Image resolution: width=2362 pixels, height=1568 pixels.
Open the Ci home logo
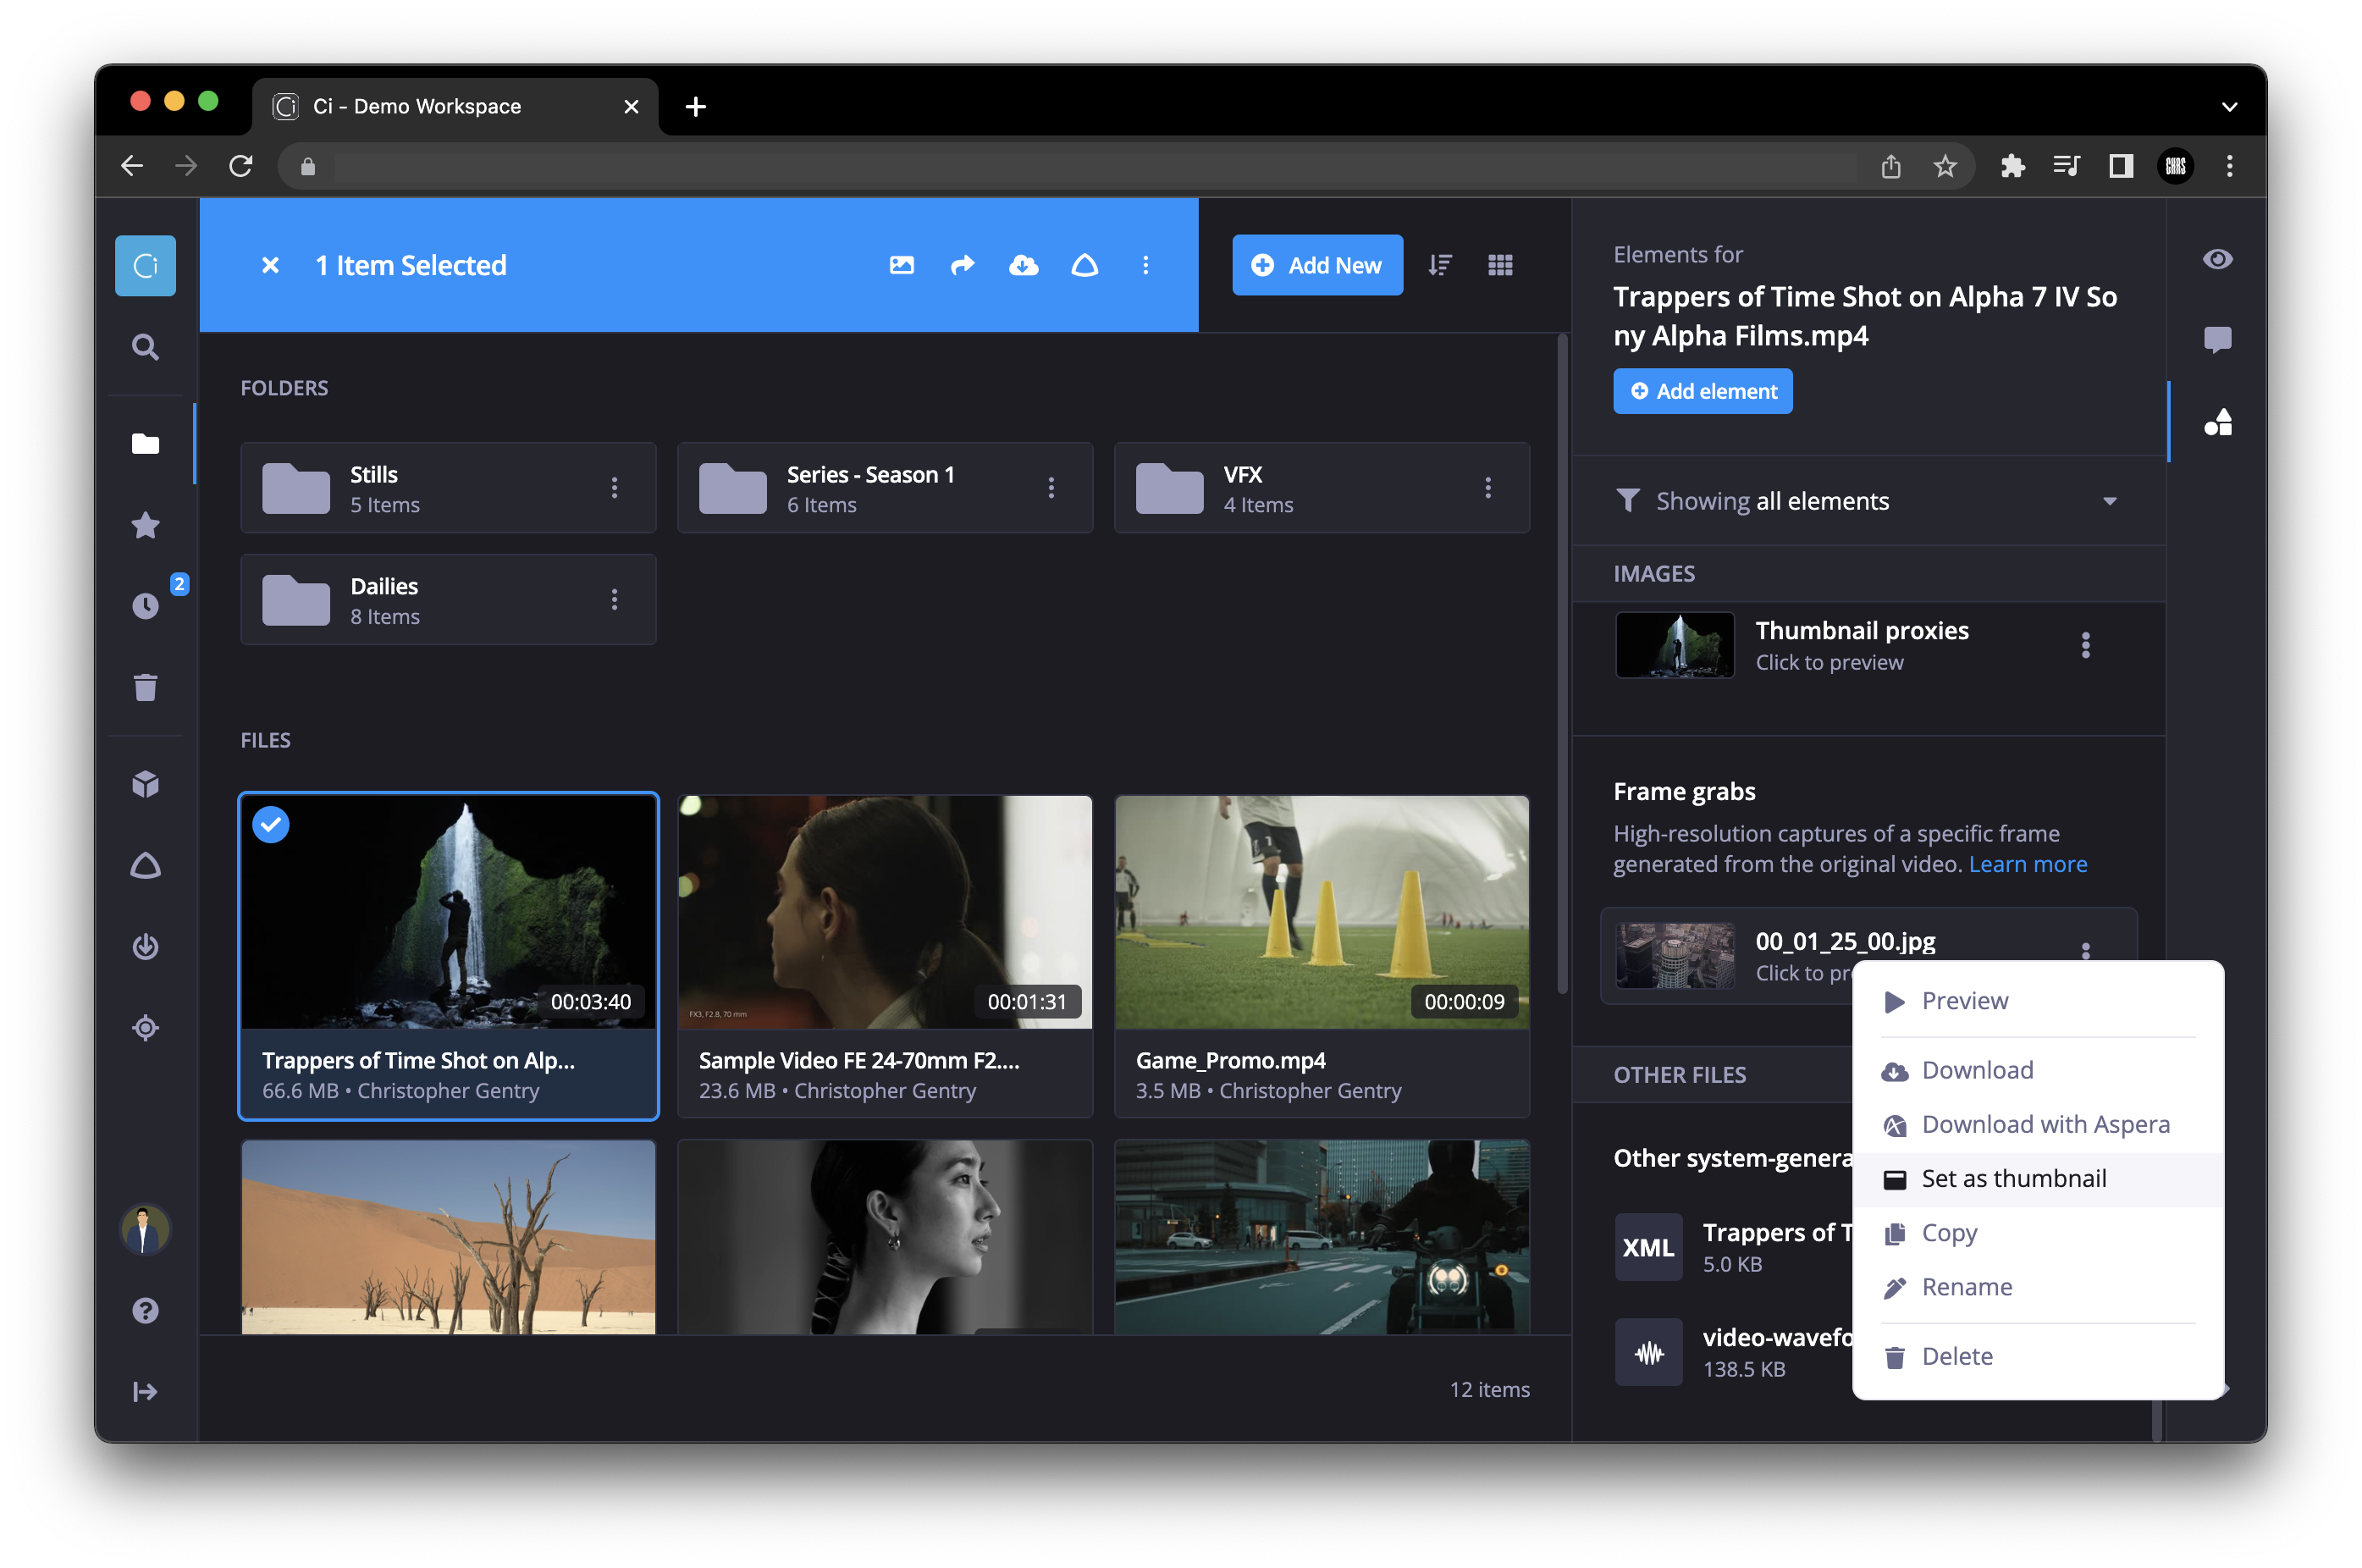pos(145,265)
